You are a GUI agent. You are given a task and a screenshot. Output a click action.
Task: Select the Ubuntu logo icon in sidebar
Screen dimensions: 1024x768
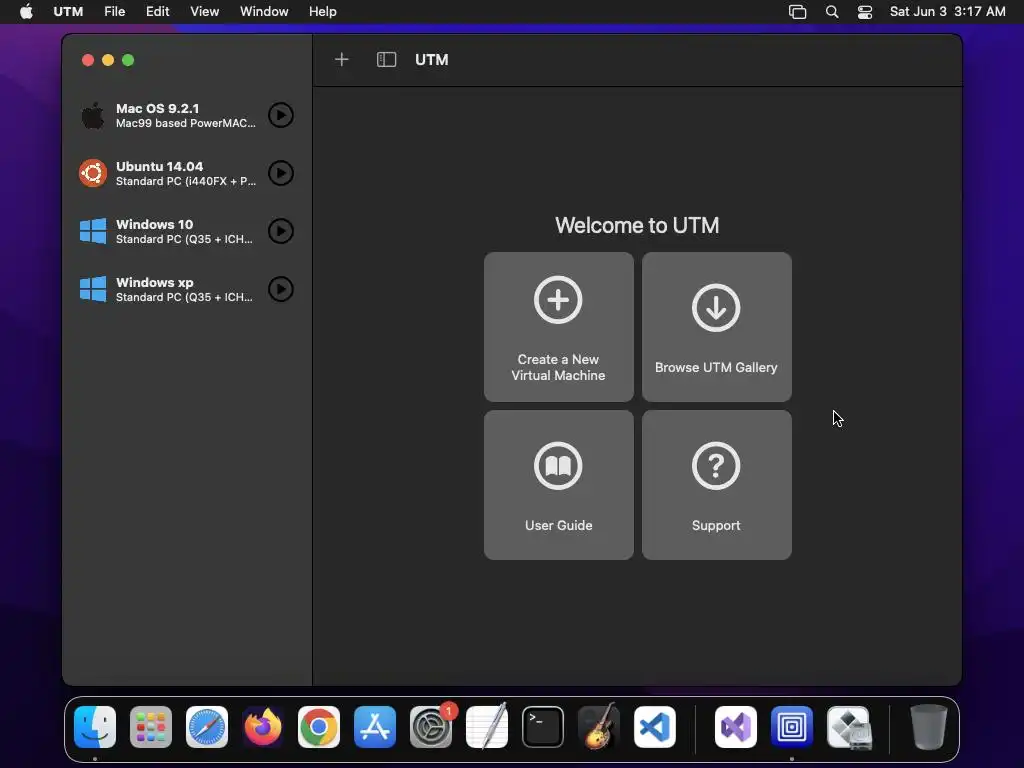(93, 173)
